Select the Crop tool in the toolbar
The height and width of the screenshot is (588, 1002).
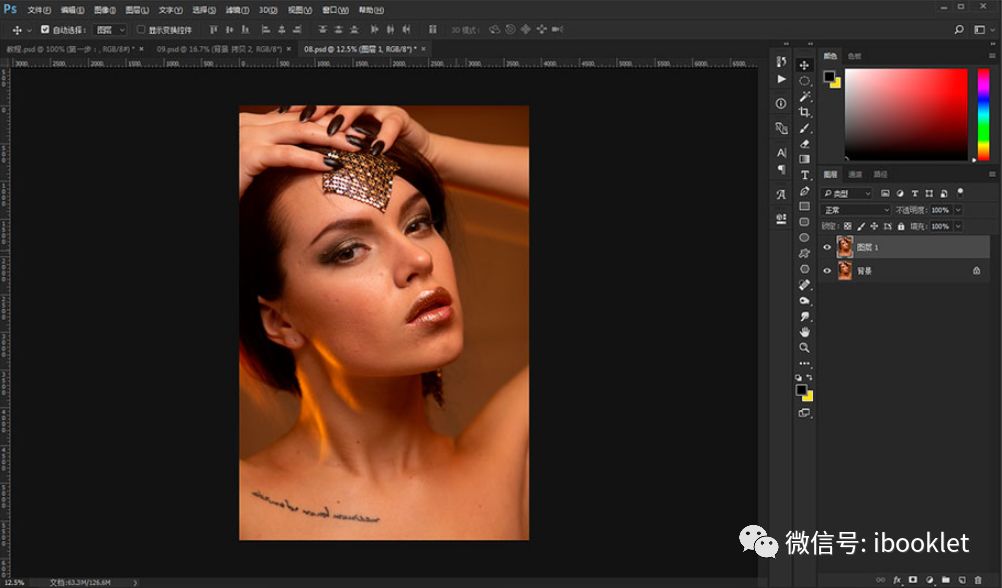click(805, 112)
